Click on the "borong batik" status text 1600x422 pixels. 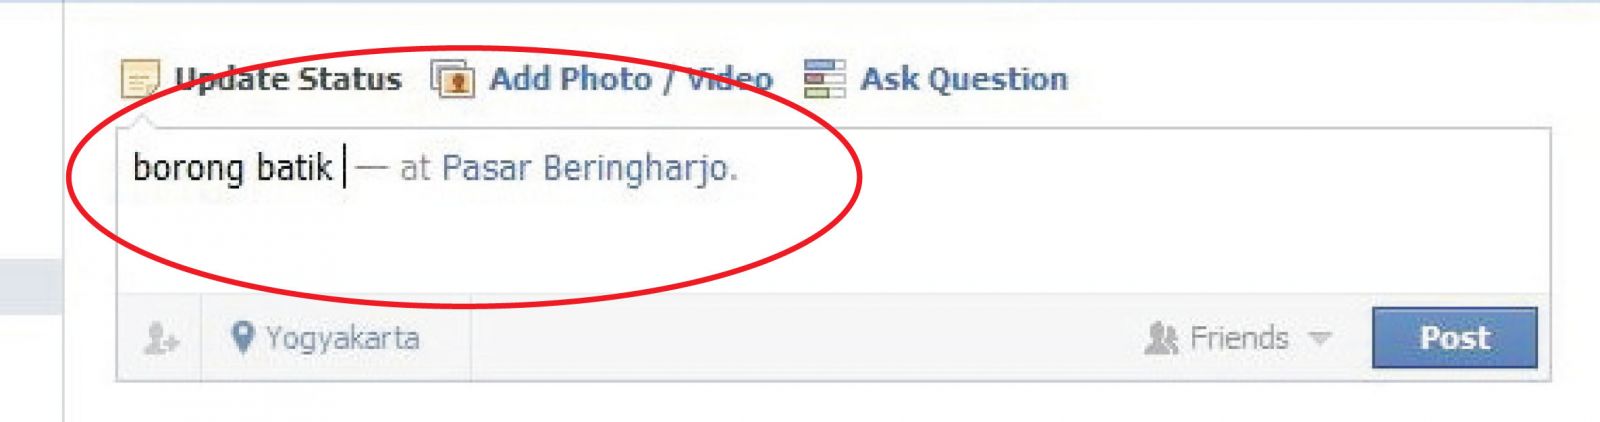232,168
